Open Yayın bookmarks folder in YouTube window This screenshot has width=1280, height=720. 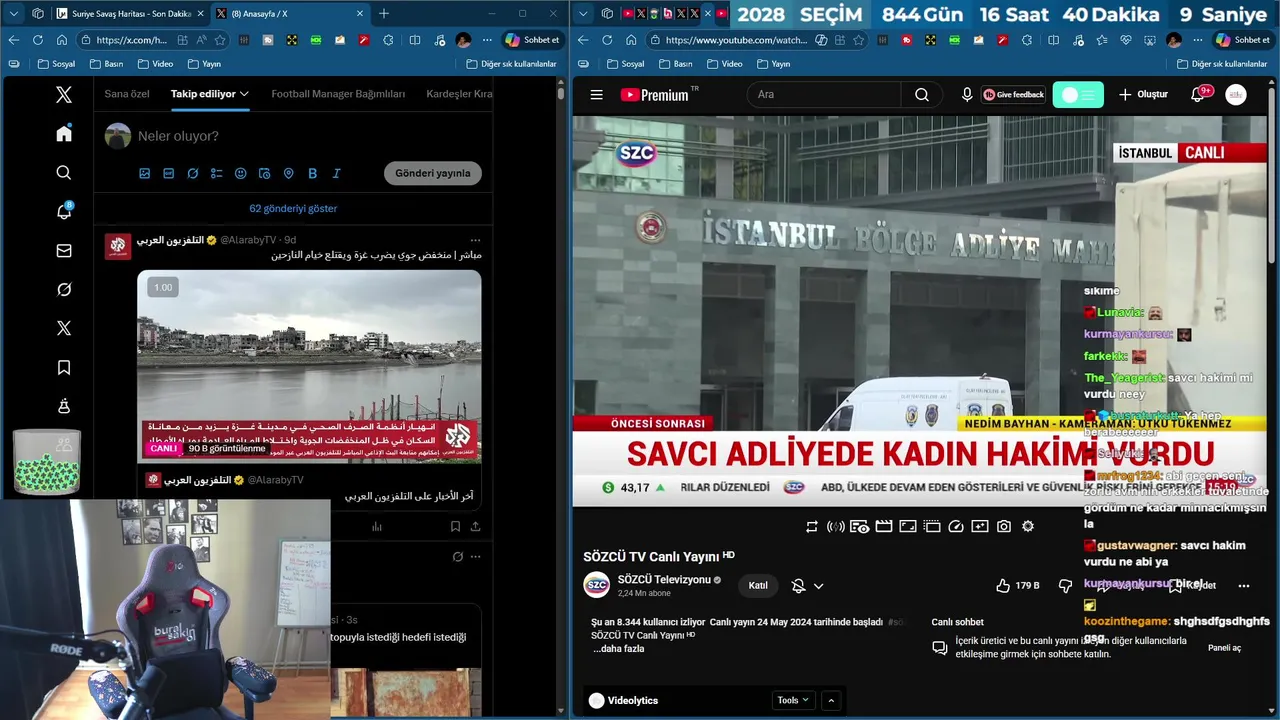click(x=774, y=63)
